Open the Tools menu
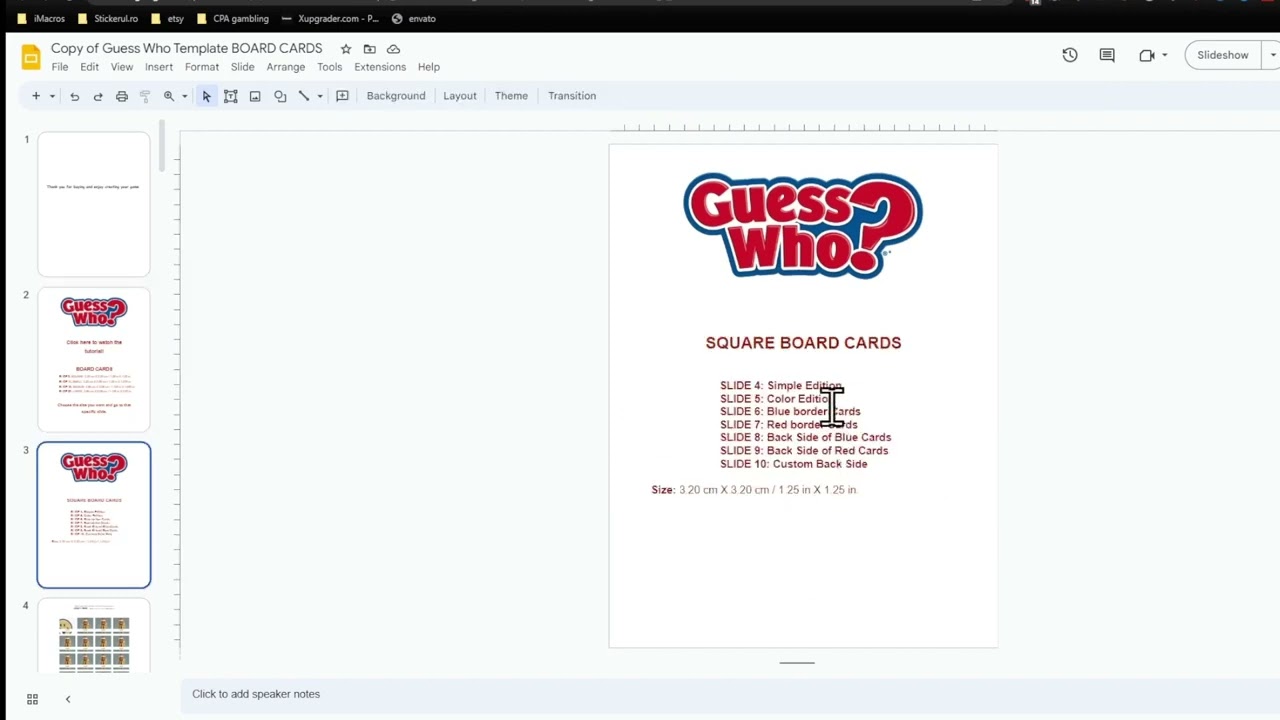 tap(330, 67)
